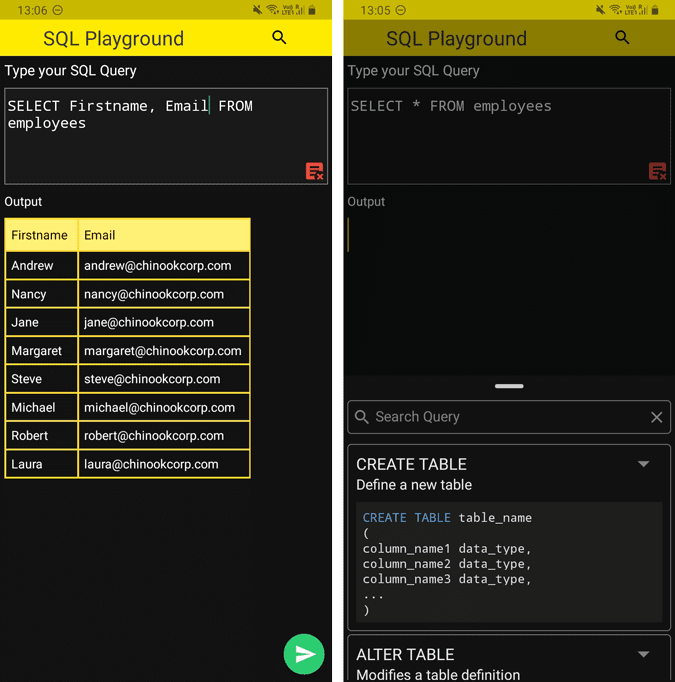Tap dimmed red clear-query icon in right editor

pos(657,171)
